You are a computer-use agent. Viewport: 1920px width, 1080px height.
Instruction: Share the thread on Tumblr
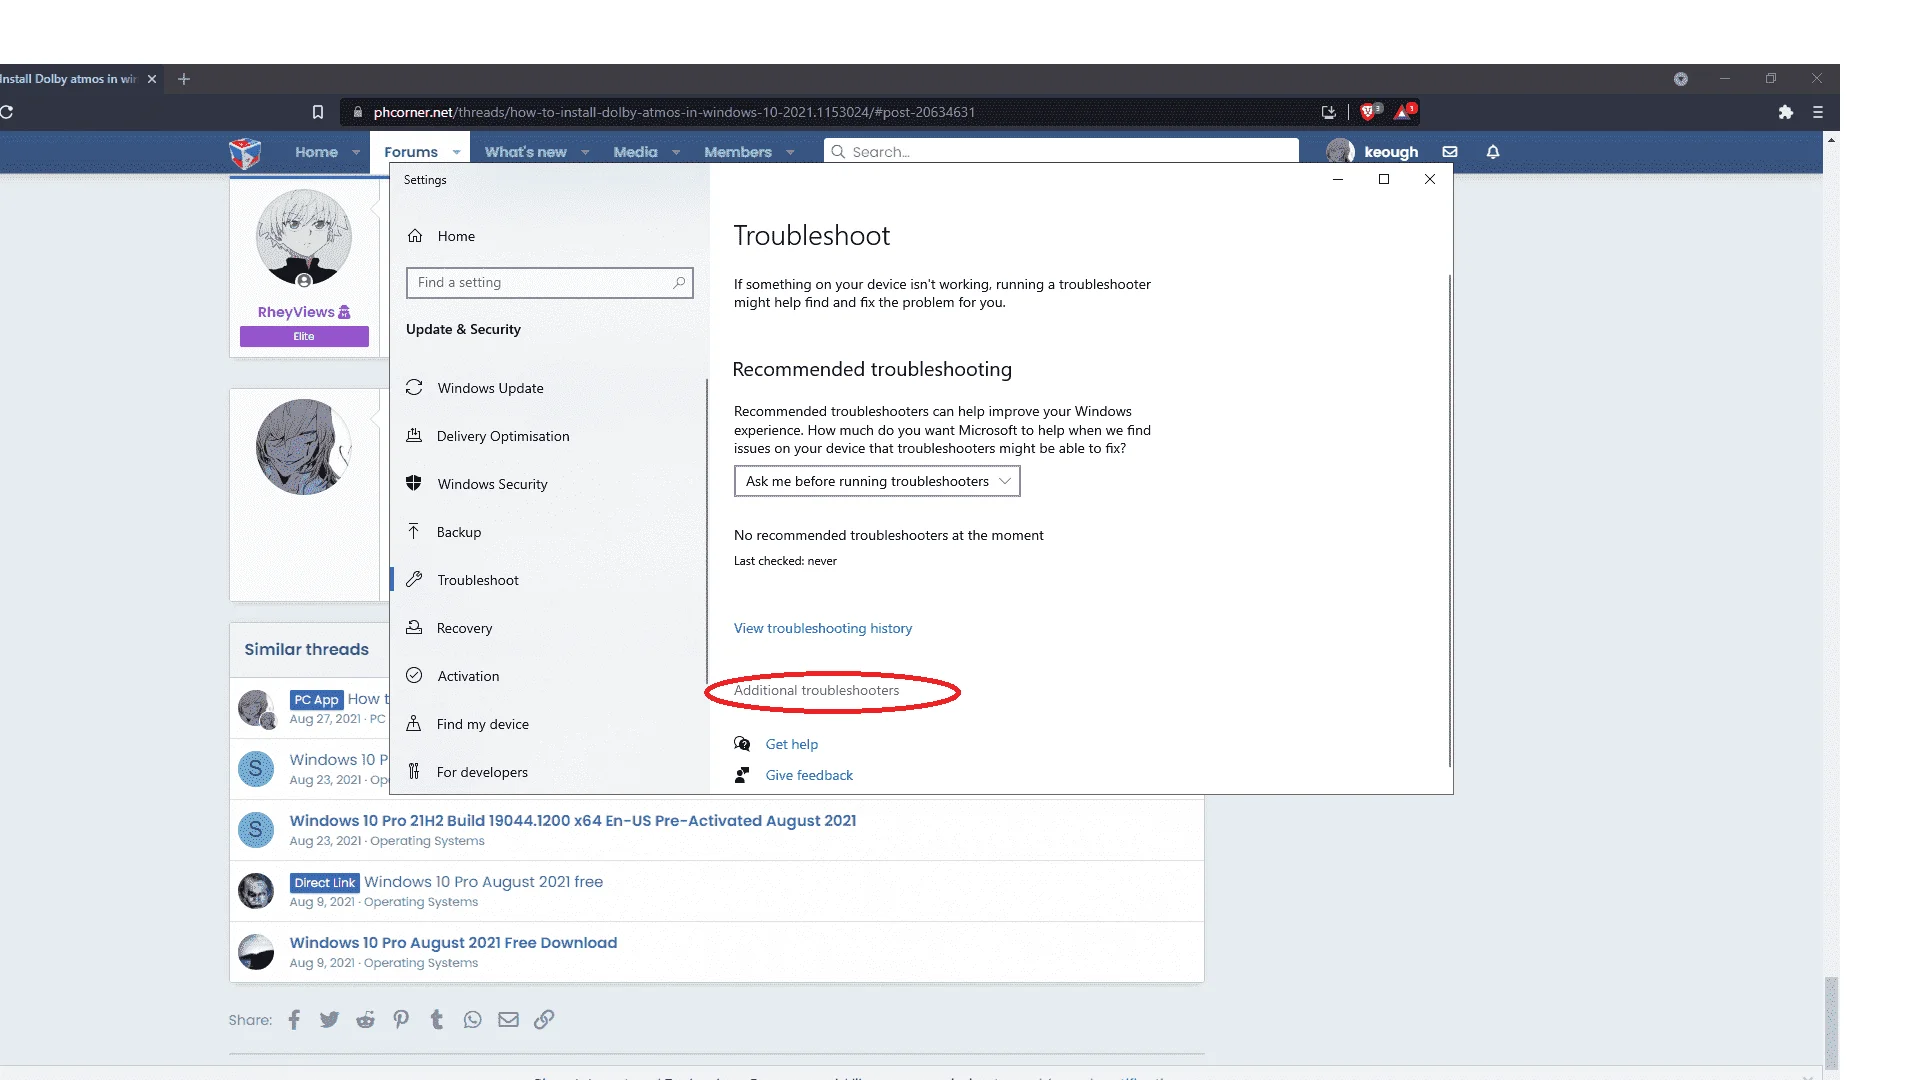point(437,1020)
